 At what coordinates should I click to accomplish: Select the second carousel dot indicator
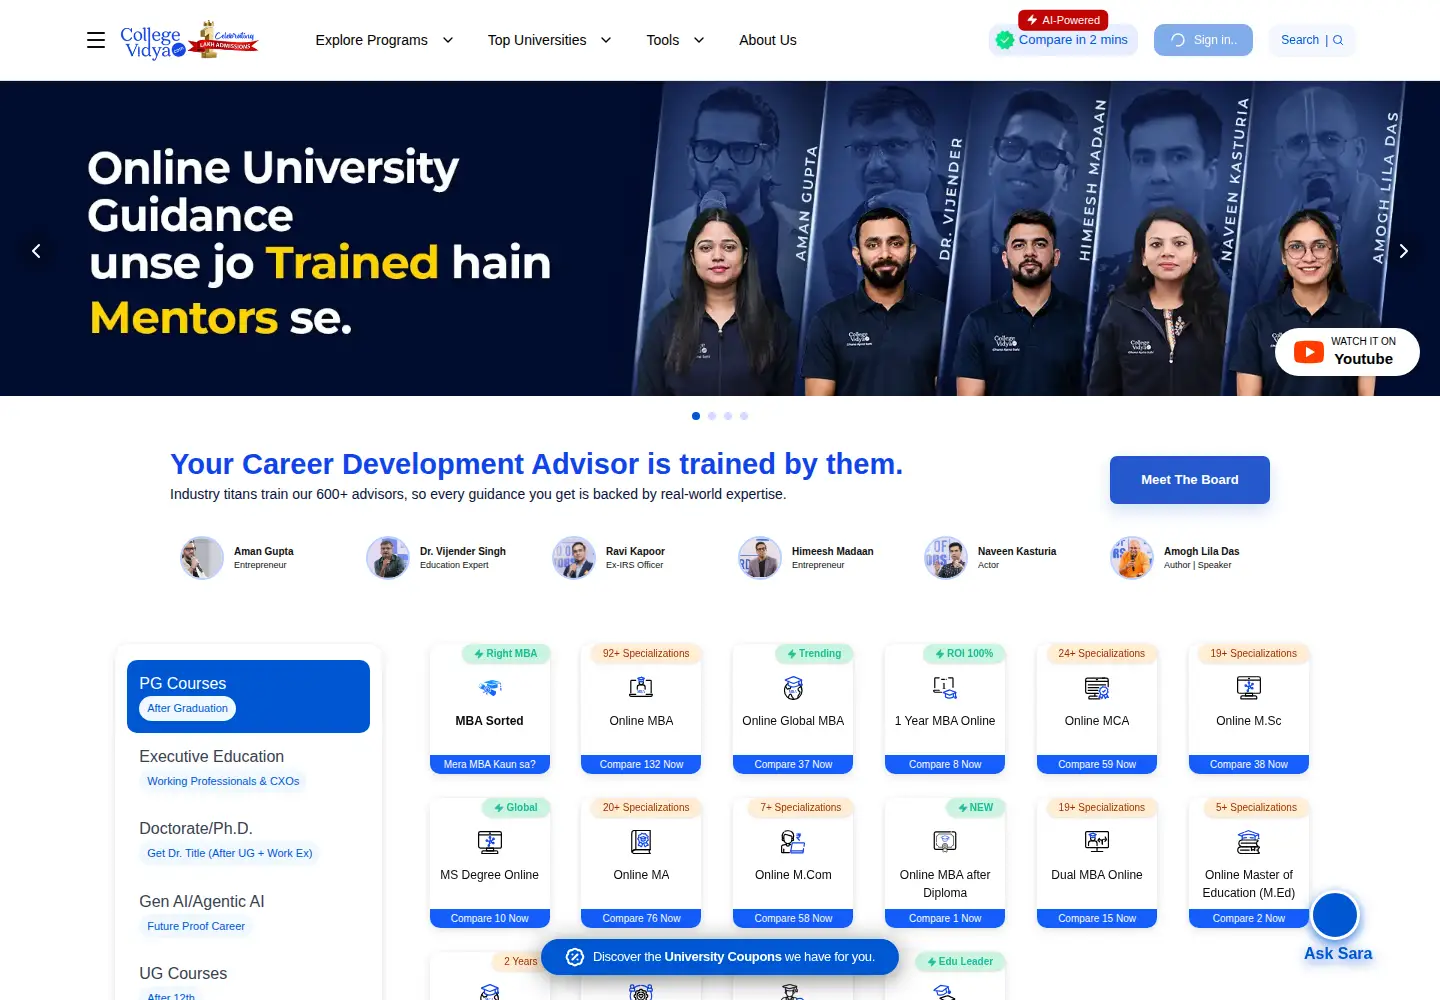[x=712, y=416]
